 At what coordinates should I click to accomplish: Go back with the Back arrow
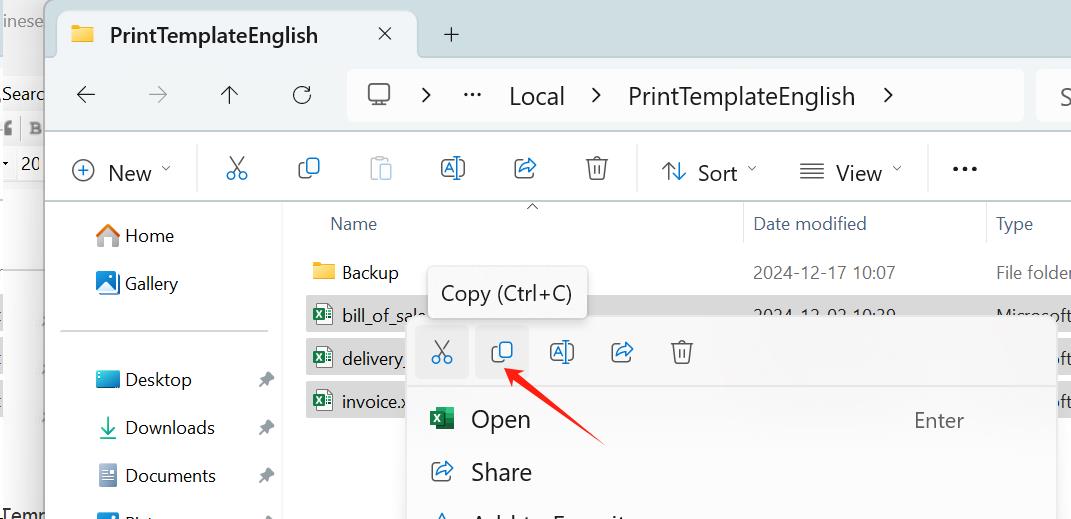tap(86, 95)
